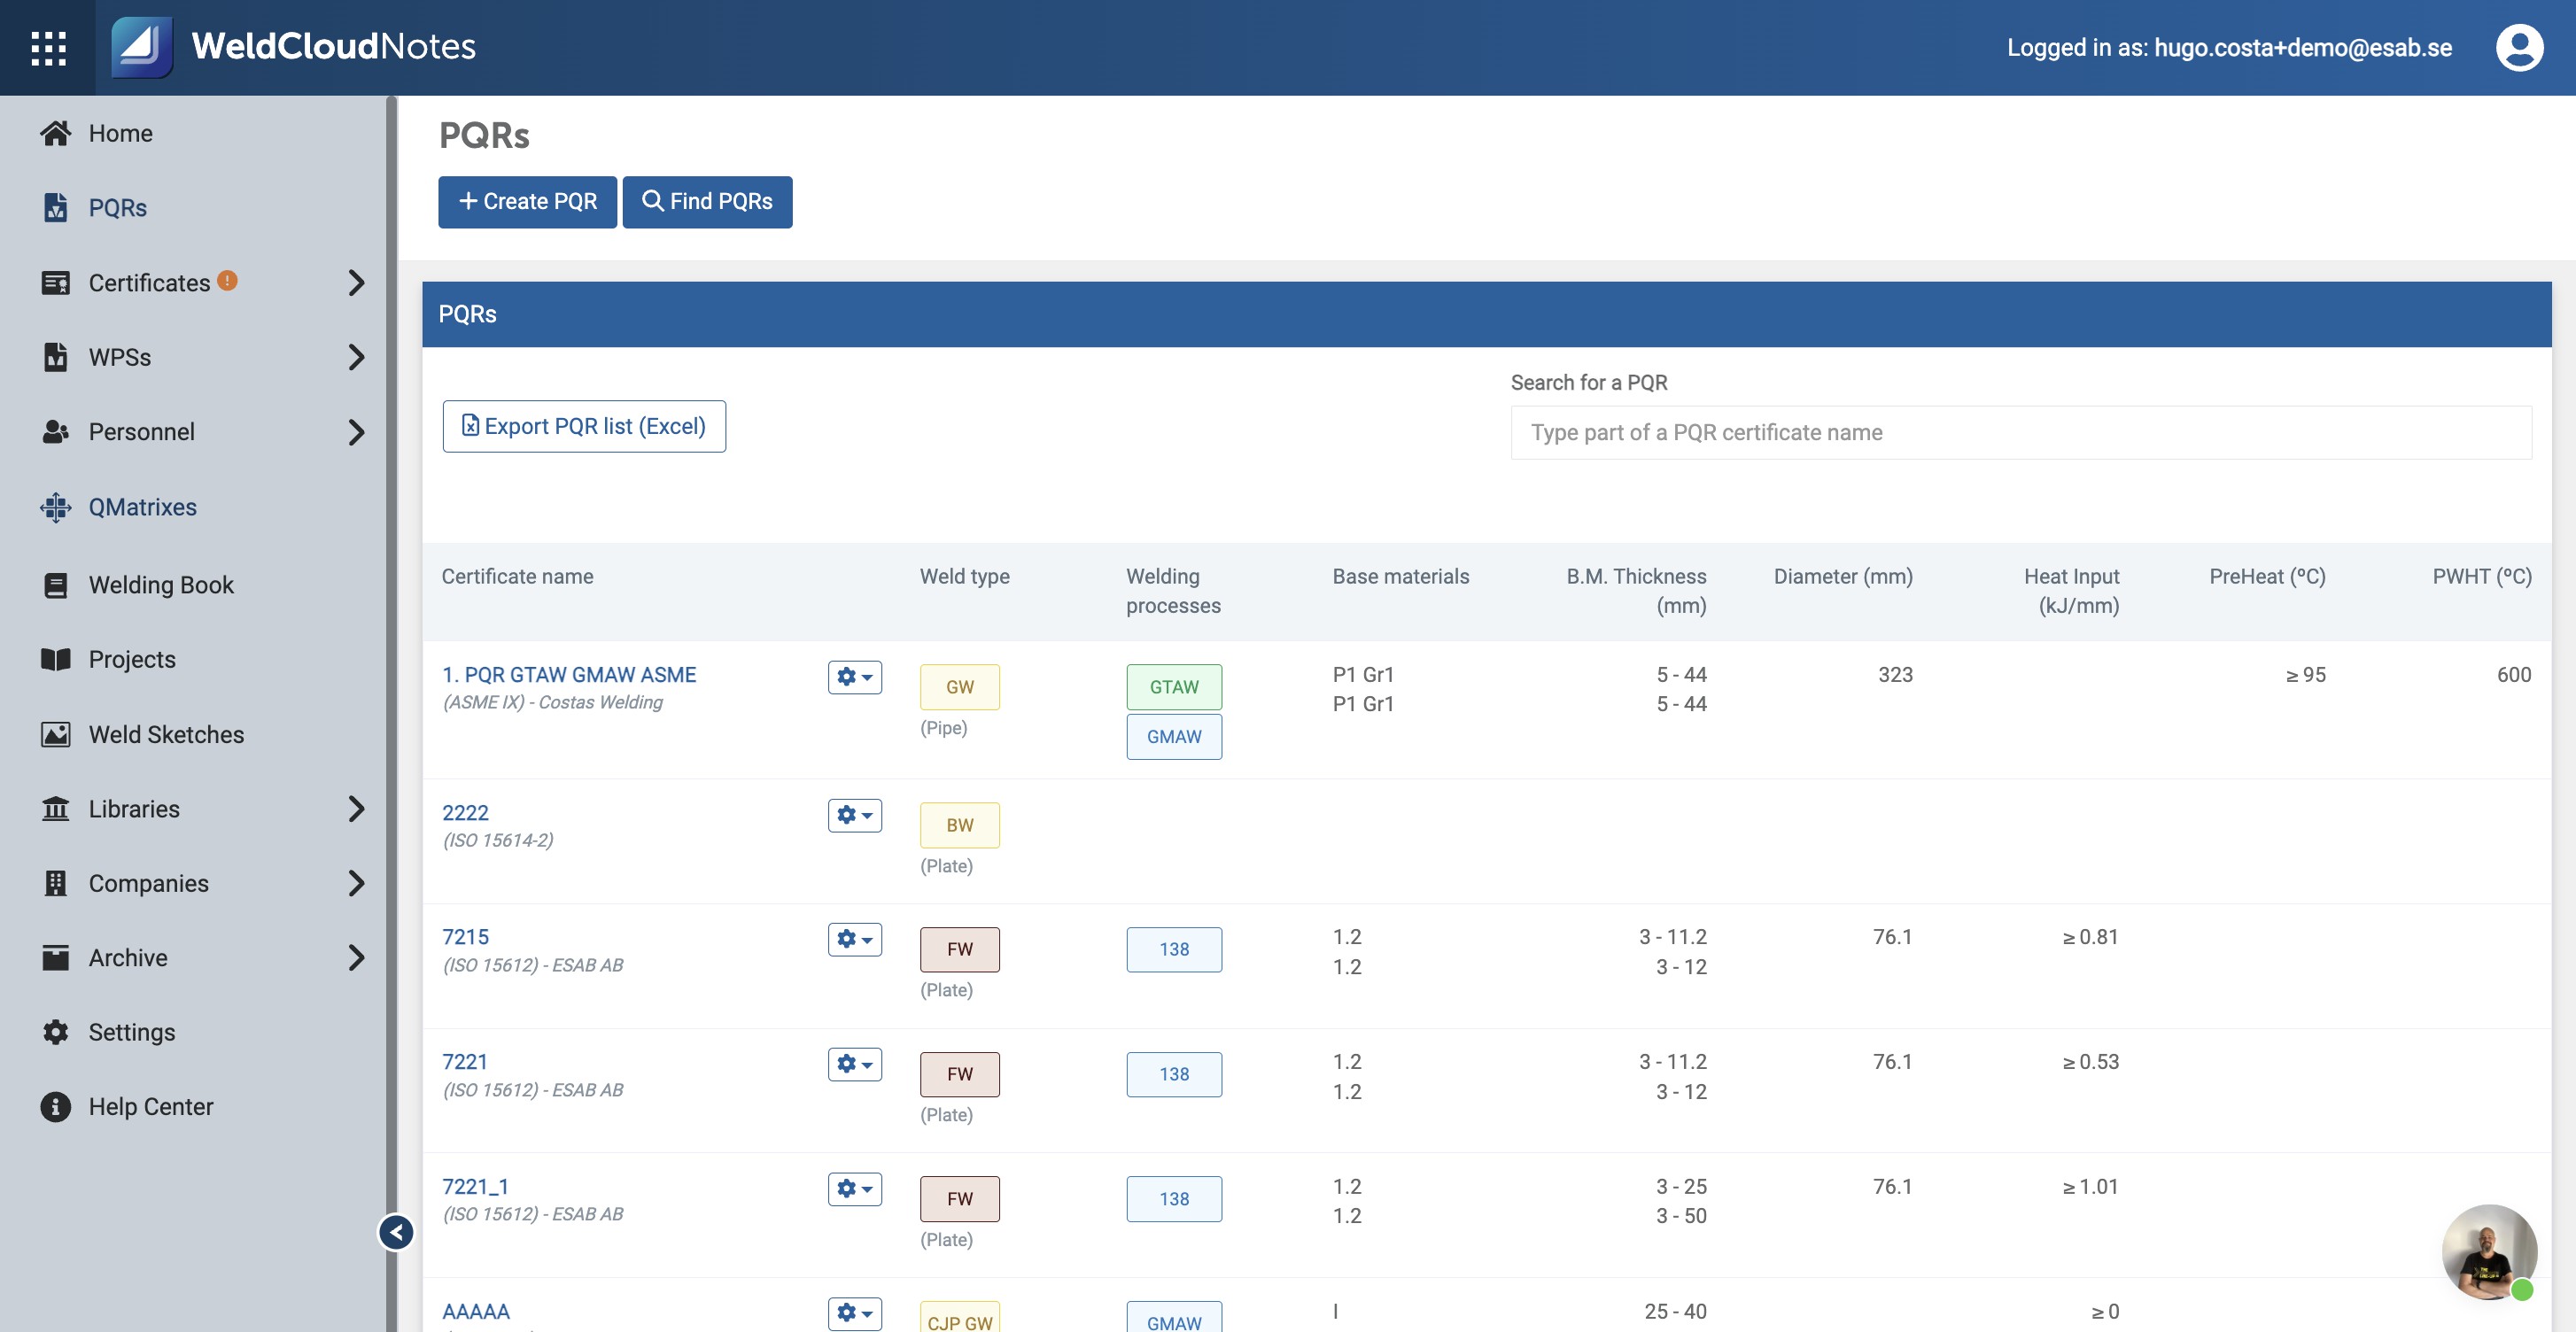Click the Certificate name column header
The height and width of the screenshot is (1332, 2576).
click(x=517, y=576)
